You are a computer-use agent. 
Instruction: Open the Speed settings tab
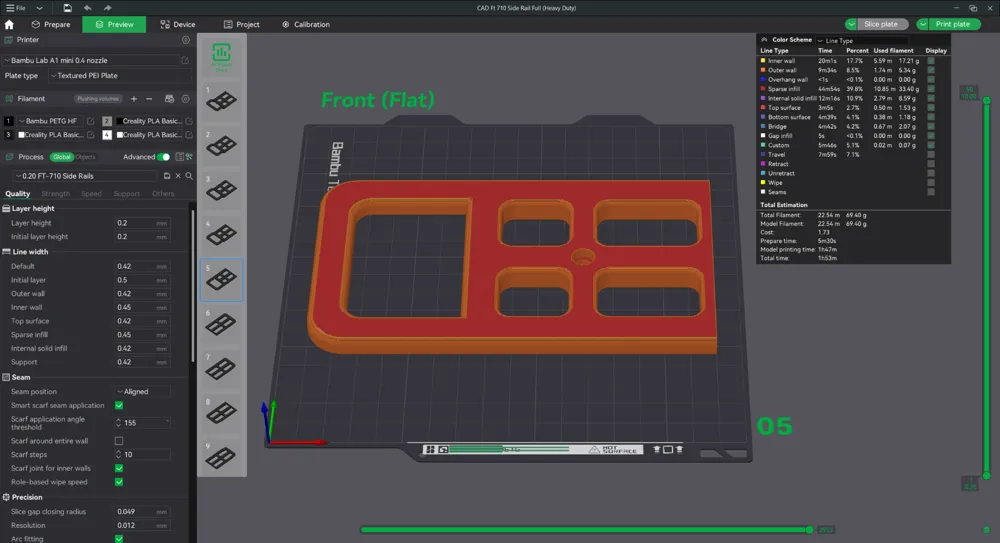pyautogui.click(x=91, y=193)
